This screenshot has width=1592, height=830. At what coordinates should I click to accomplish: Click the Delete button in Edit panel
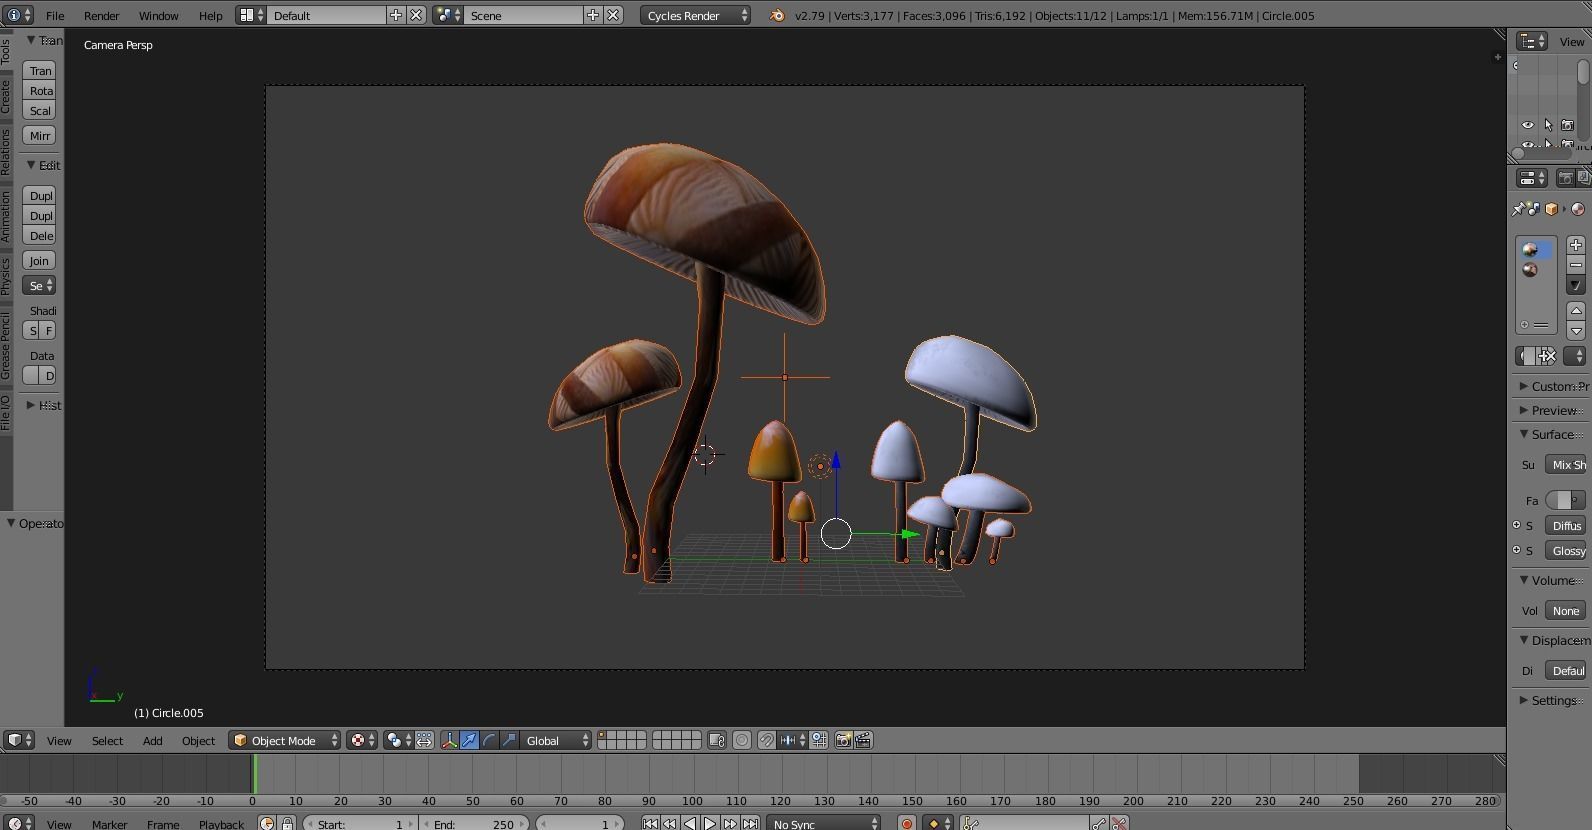pos(39,236)
